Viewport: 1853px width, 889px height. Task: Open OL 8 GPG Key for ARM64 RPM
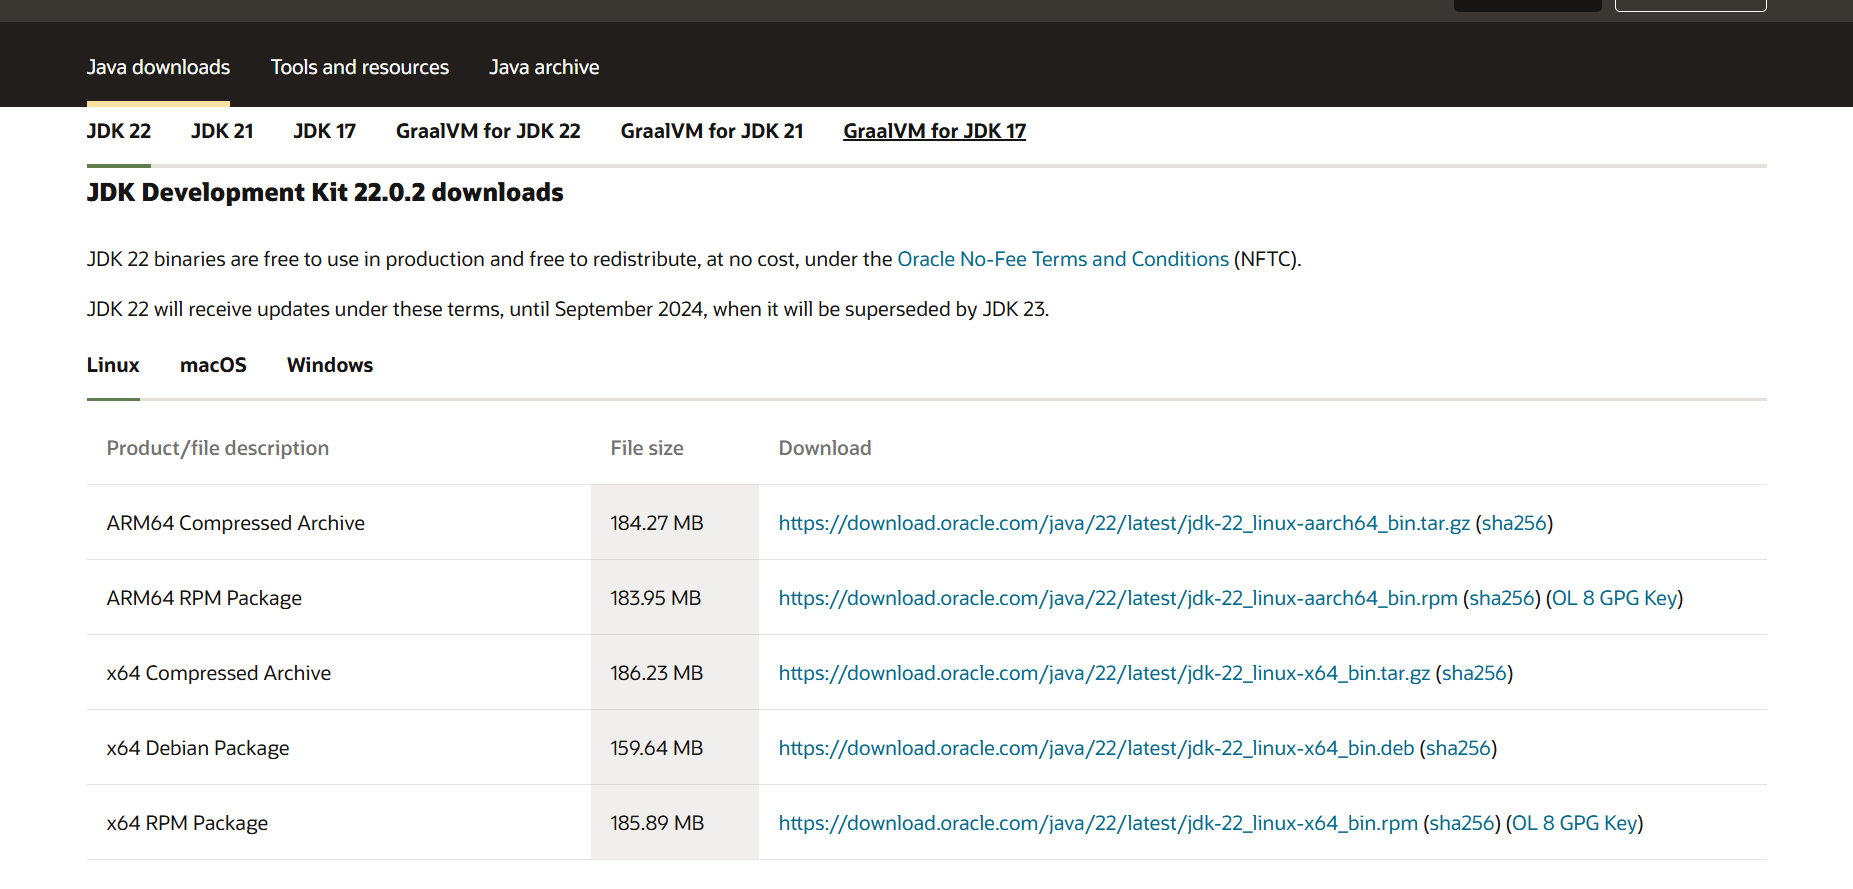point(1614,598)
